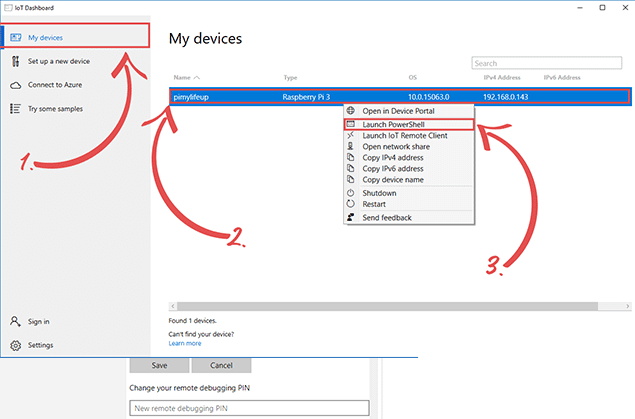This screenshot has height=419, width=635.
Task: Select Copy IPv4 address option
Action: click(393, 158)
